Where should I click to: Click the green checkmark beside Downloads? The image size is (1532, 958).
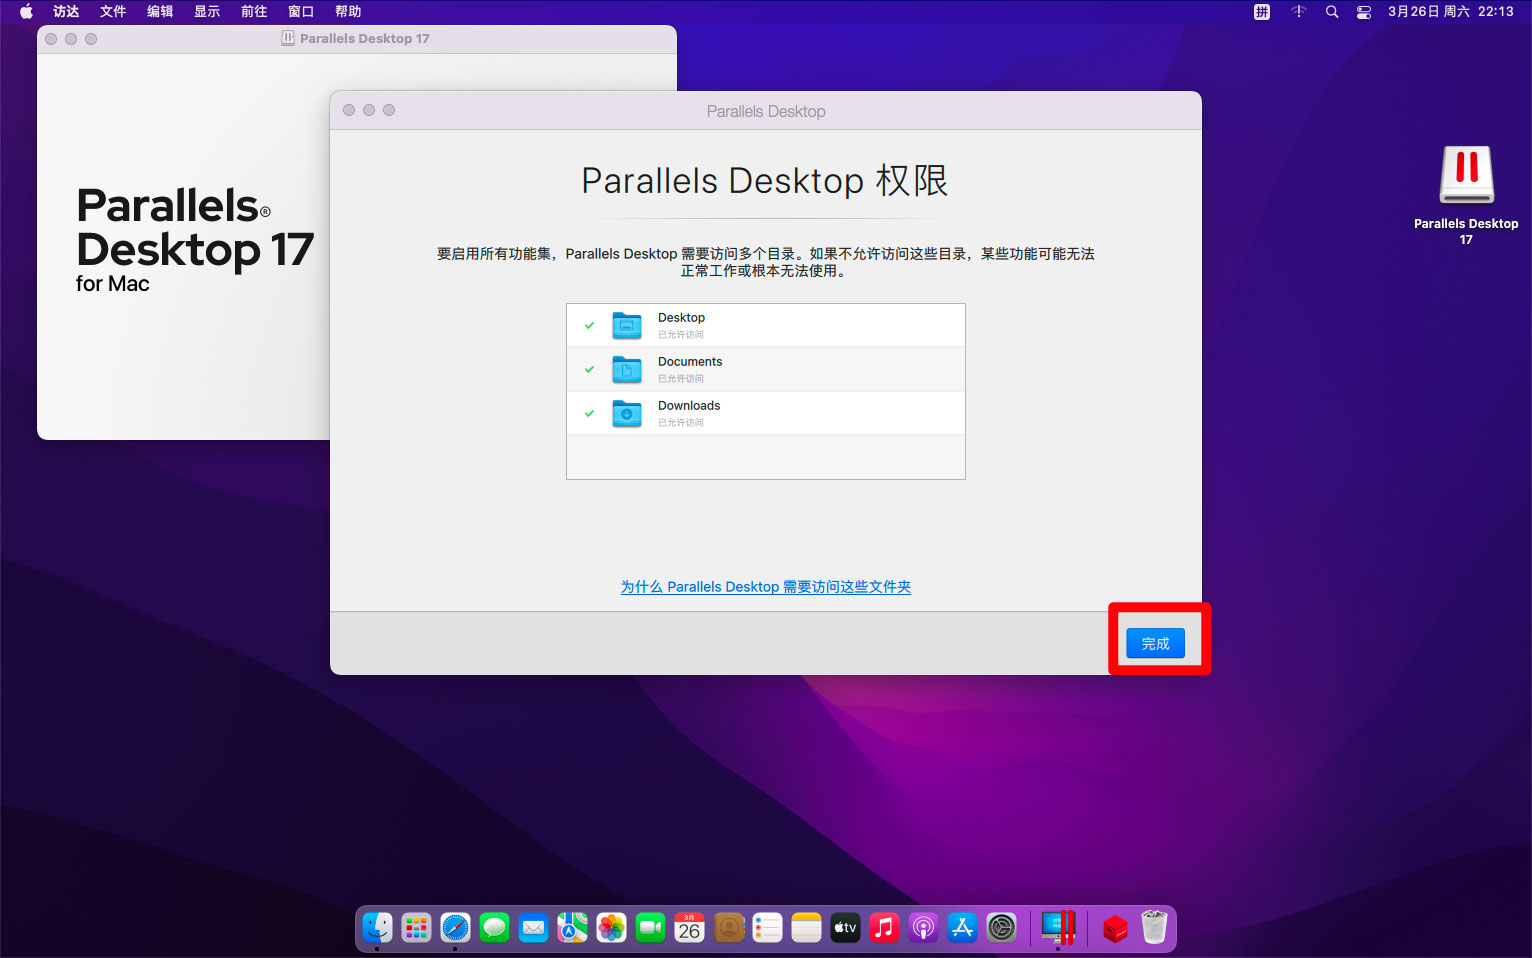coord(590,413)
